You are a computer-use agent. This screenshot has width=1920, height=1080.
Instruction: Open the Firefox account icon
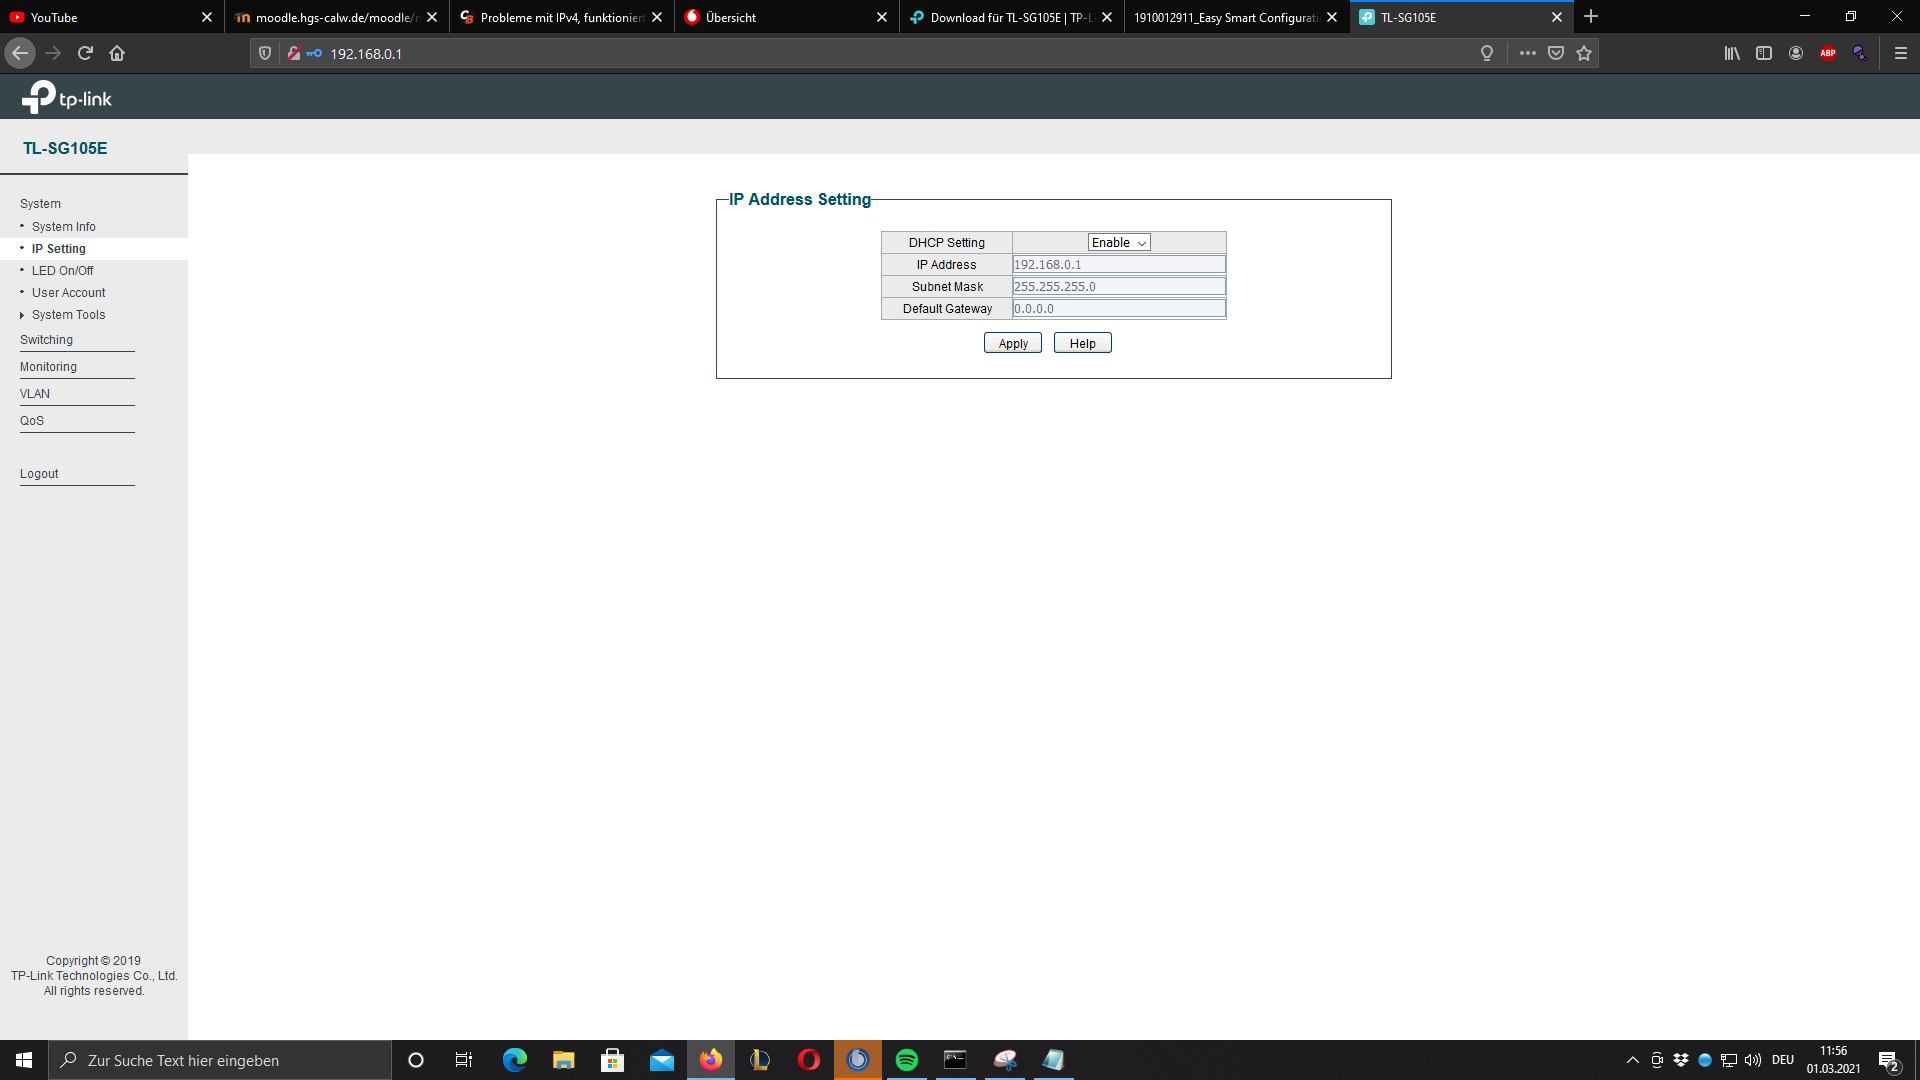pos(1796,53)
